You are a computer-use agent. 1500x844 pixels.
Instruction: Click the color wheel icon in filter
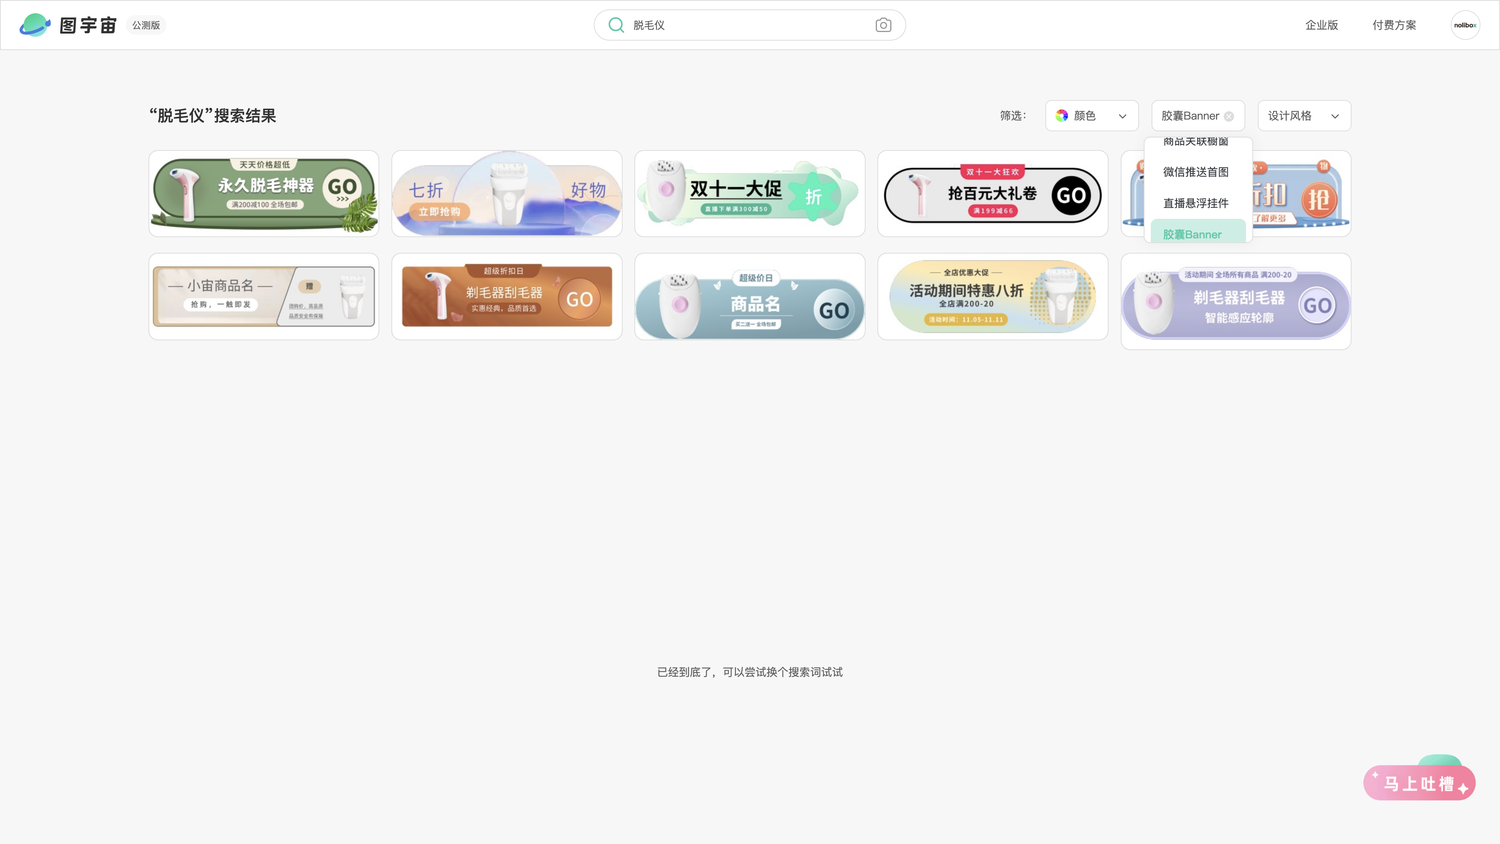click(1062, 116)
